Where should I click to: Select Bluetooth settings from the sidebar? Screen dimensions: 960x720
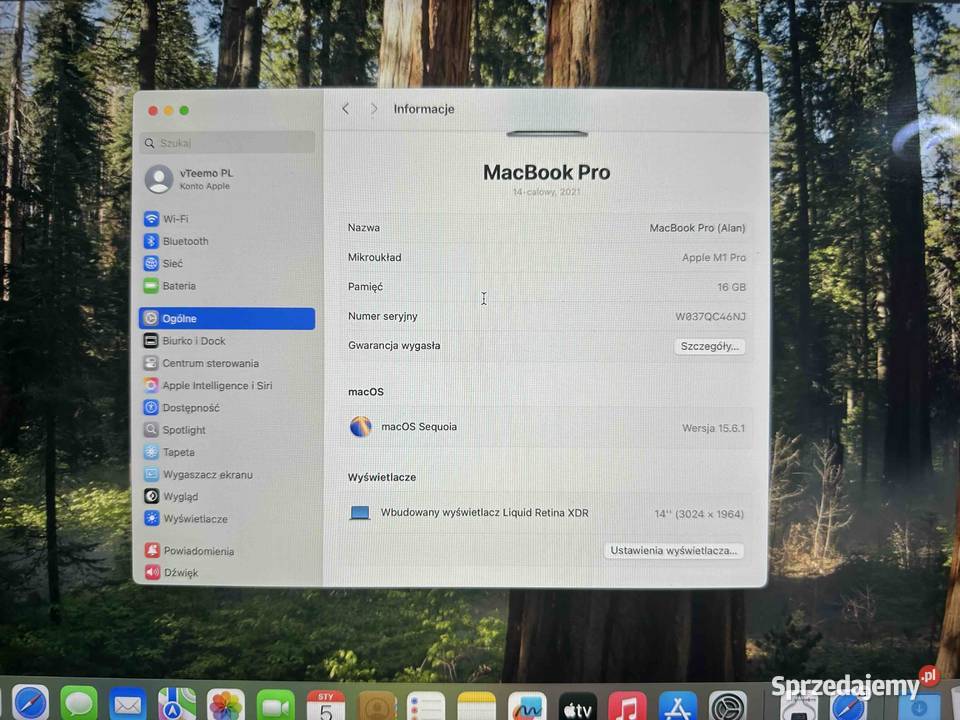pyautogui.click(x=186, y=241)
